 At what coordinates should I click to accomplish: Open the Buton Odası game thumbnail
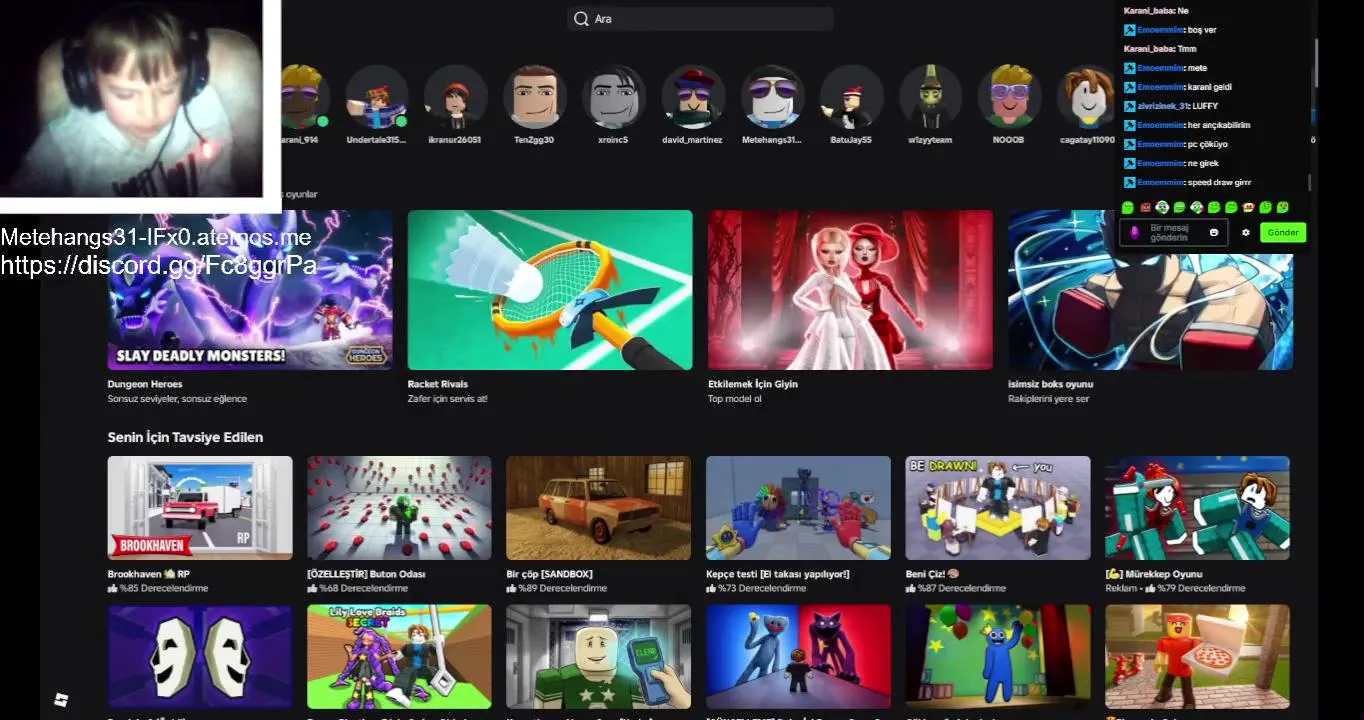point(399,508)
